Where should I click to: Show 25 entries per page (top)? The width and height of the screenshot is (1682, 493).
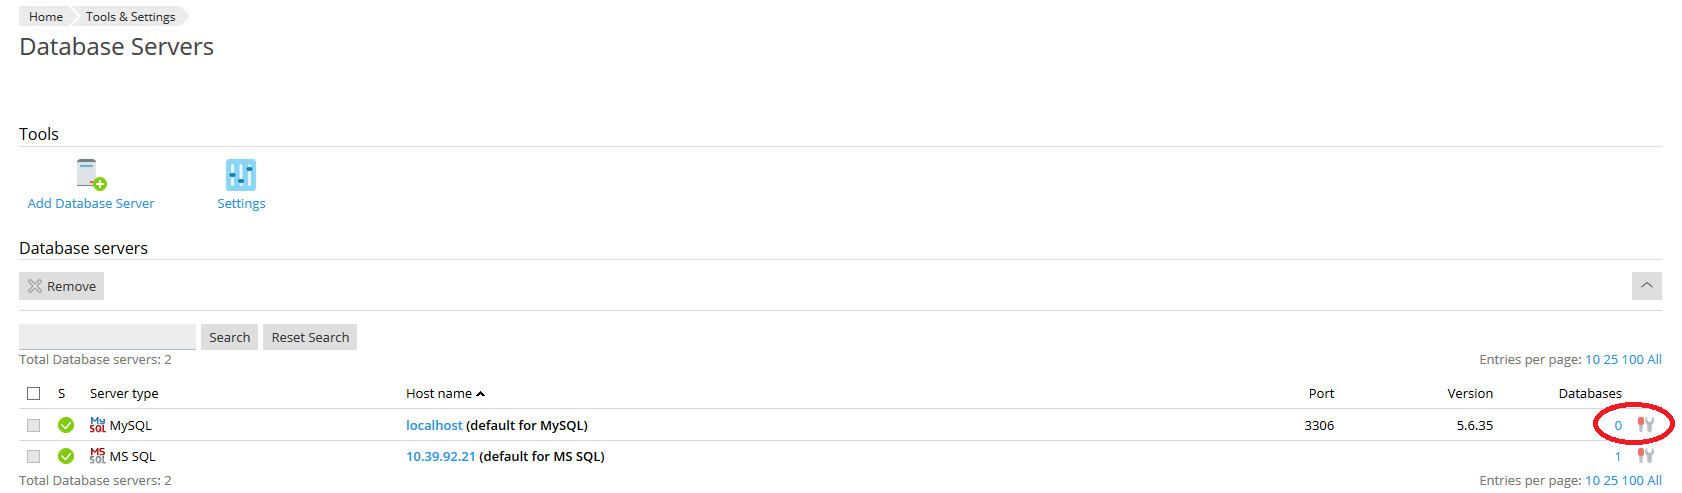(1610, 359)
